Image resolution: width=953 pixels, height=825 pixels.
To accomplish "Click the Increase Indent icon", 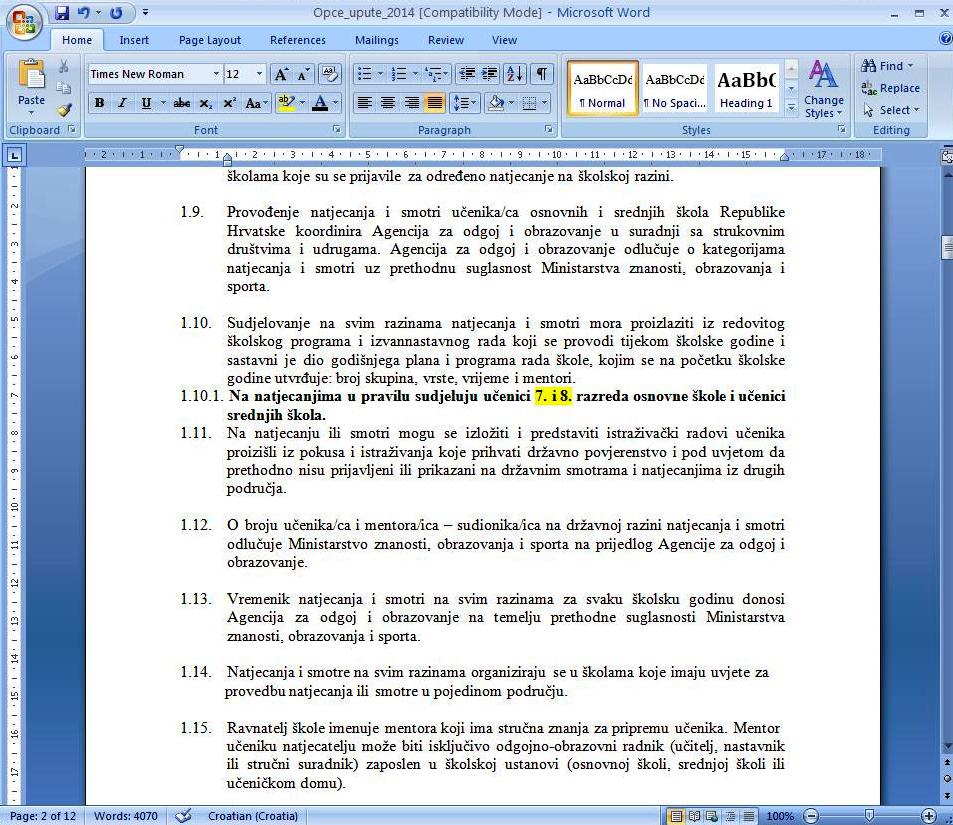I will [x=490, y=74].
